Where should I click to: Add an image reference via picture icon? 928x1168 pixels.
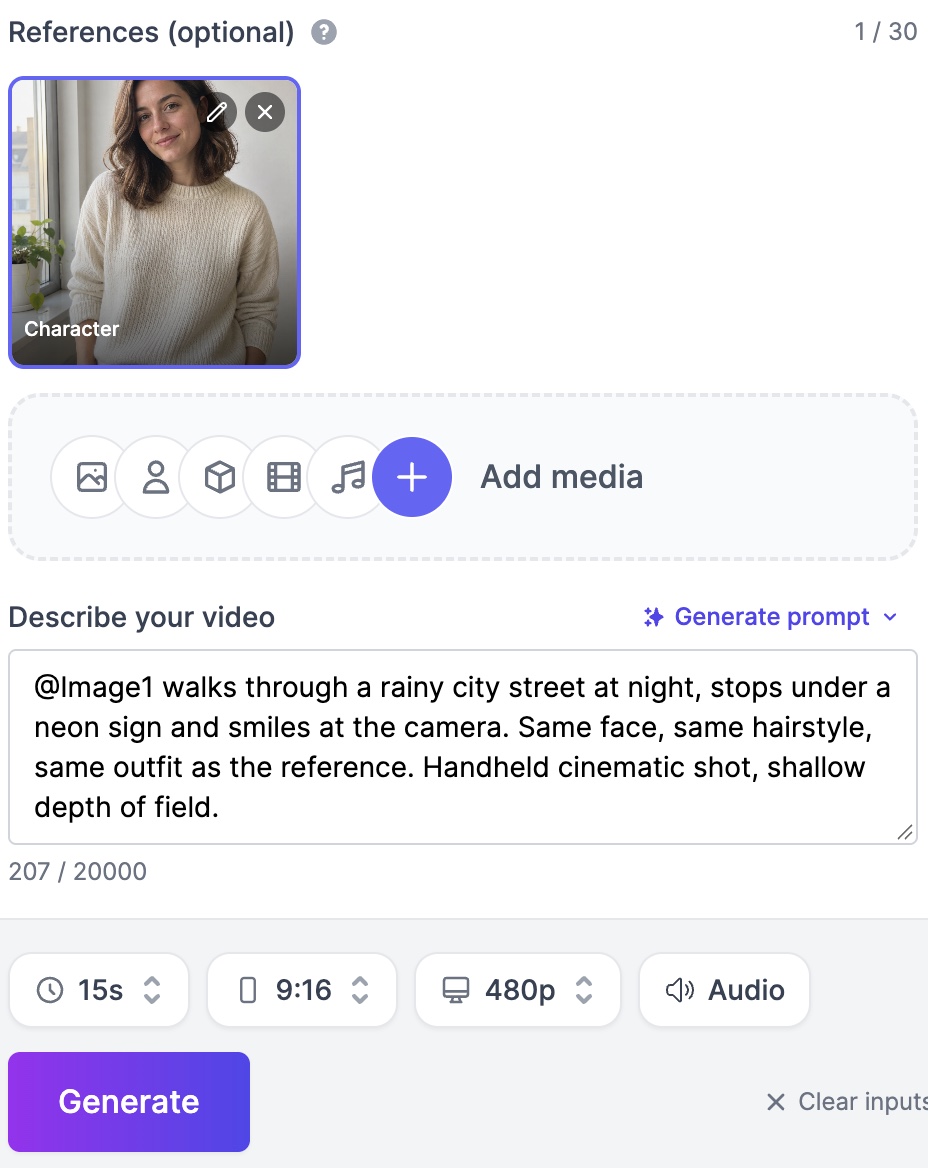point(92,477)
